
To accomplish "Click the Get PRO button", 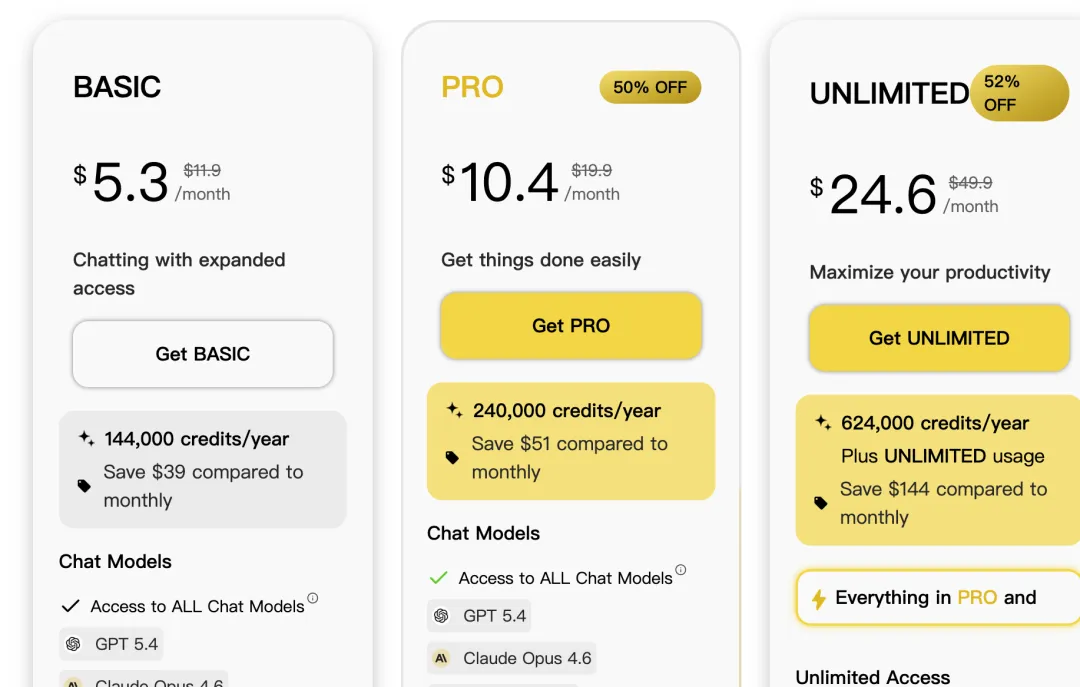I will click(571, 326).
